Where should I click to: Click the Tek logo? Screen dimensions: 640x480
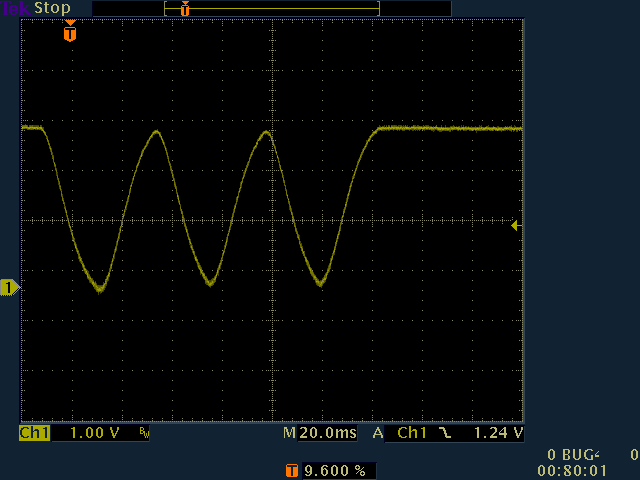(x=14, y=8)
